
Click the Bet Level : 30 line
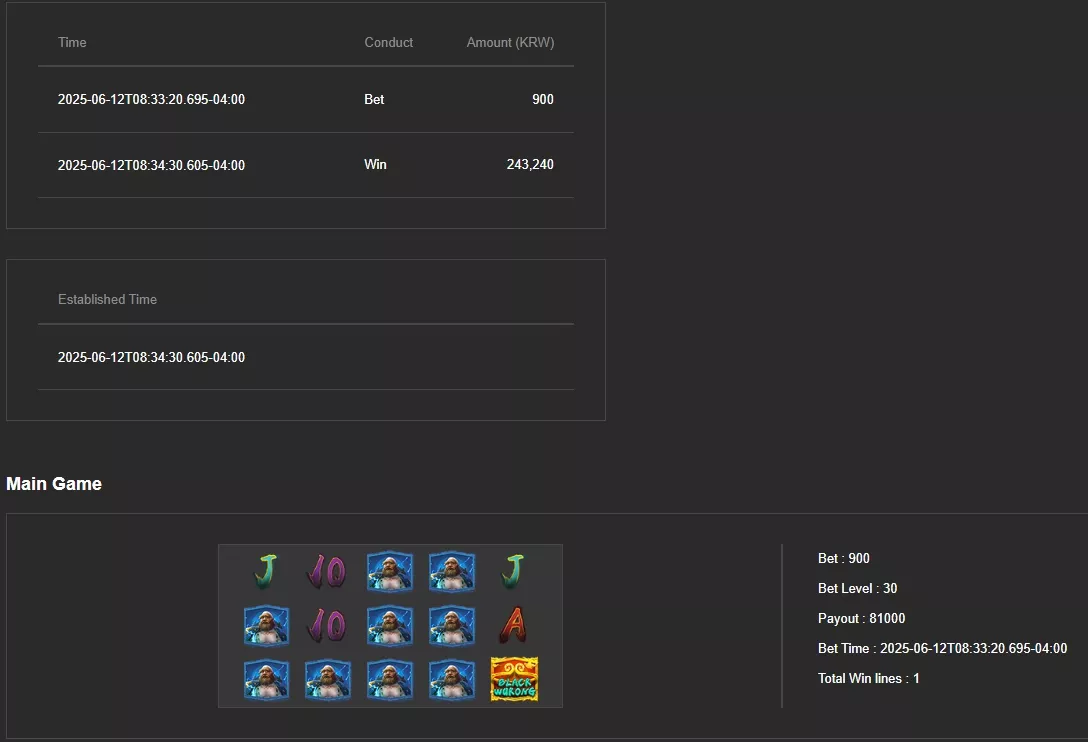(x=858, y=589)
